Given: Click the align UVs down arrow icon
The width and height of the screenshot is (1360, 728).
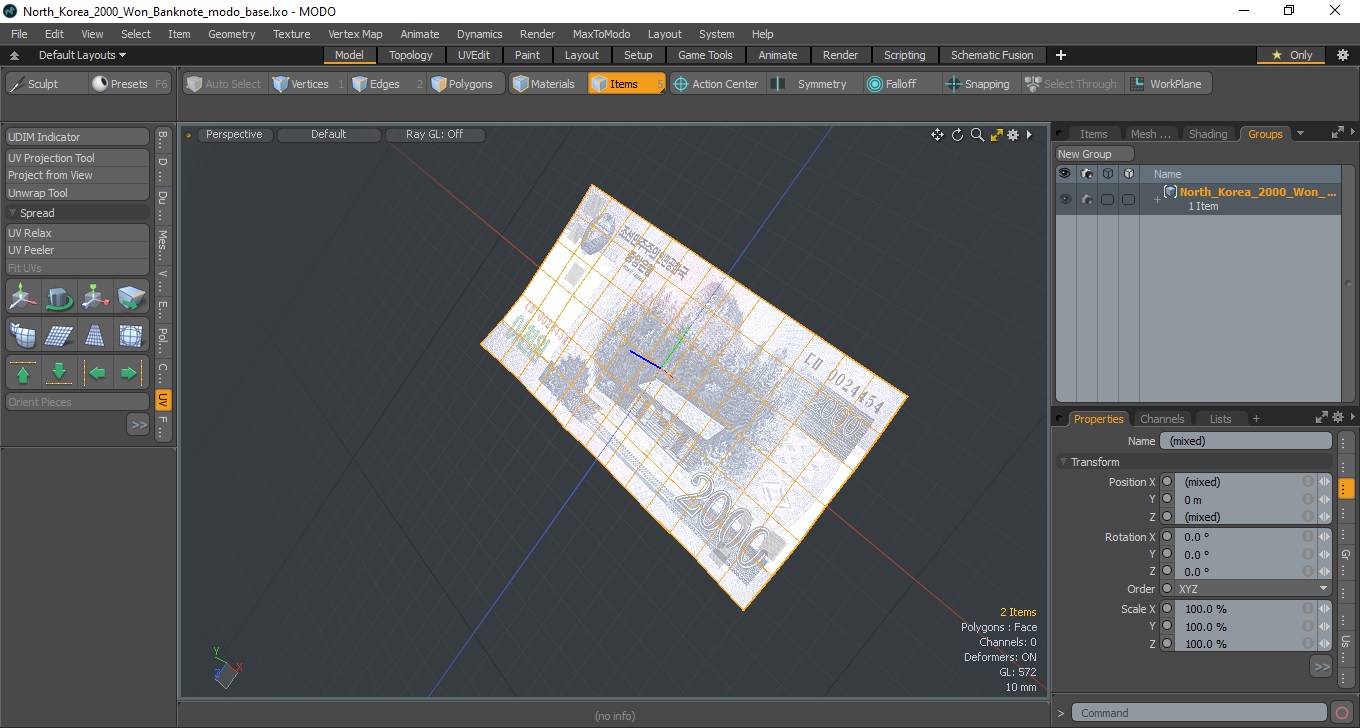Looking at the screenshot, I should 59,373.
